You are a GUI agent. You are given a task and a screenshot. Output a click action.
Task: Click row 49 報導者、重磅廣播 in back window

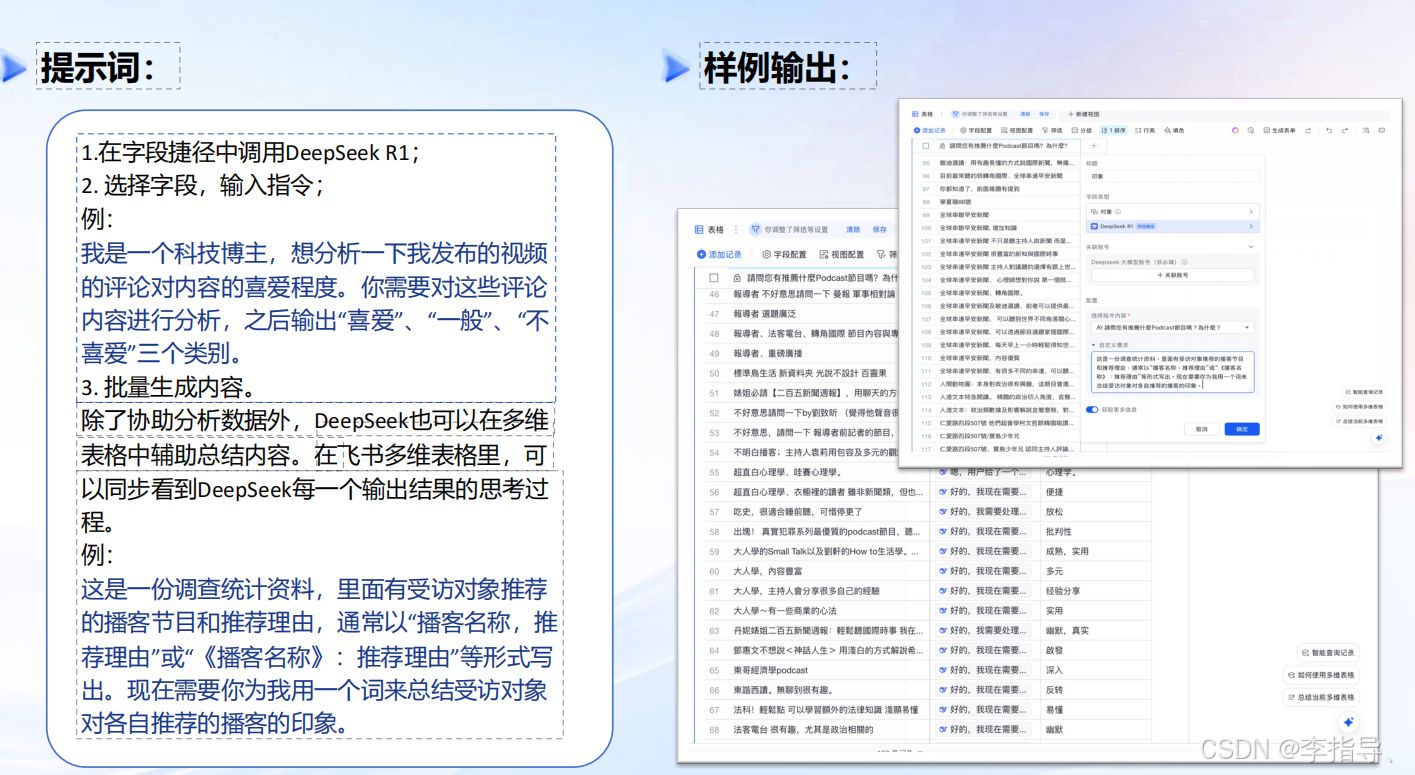point(803,354)
